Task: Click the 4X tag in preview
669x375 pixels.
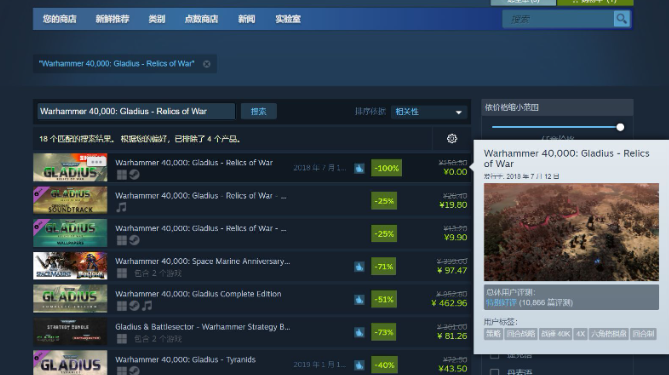Action: click(580, 334)
